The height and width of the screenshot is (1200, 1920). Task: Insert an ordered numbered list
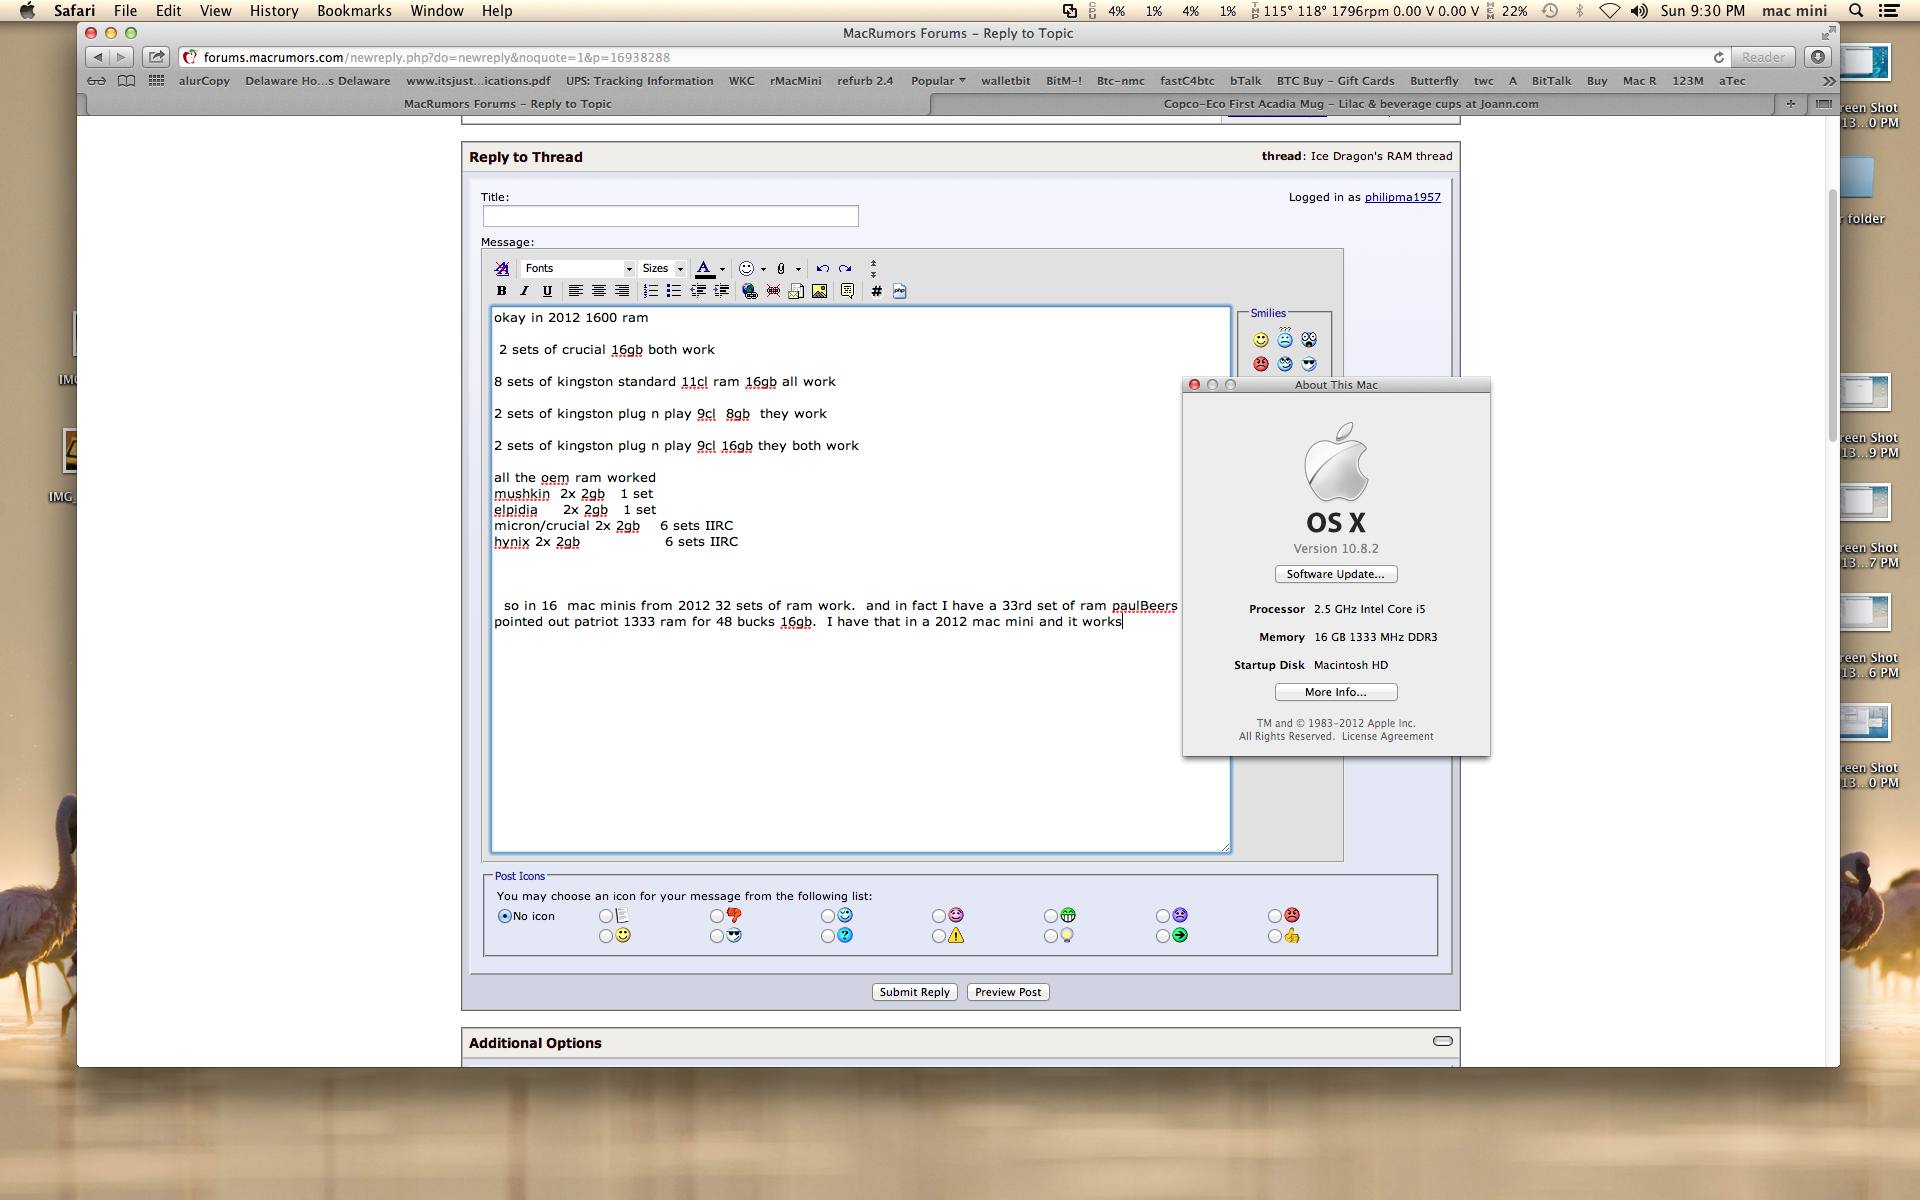(x=651, y=291)
